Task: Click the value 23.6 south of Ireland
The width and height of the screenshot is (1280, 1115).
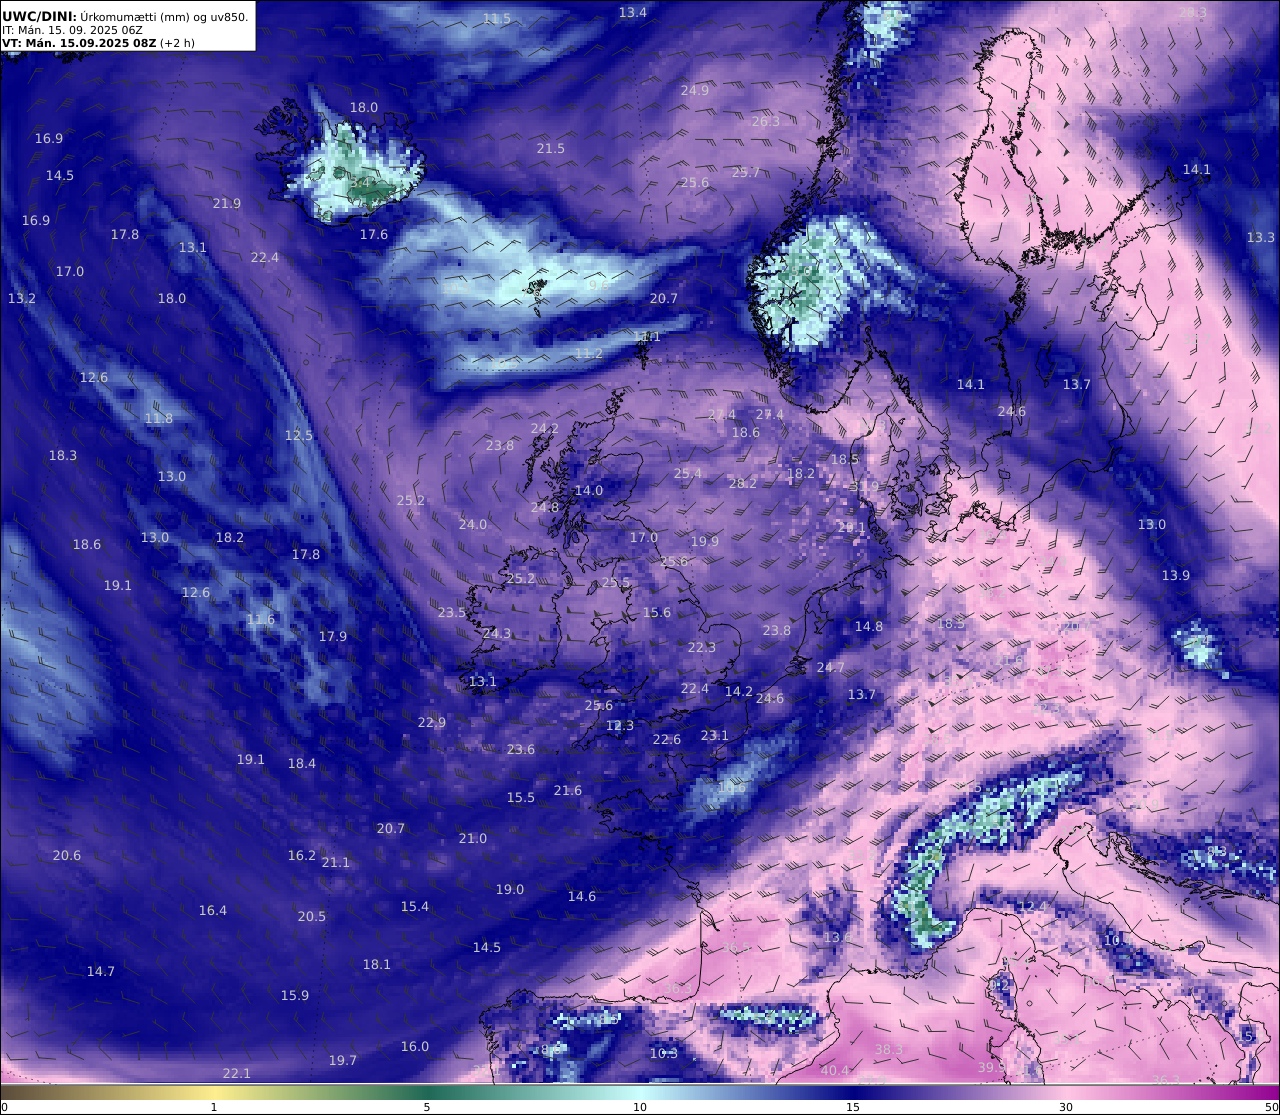Action: pyautogui.click(x=521, y=749)
